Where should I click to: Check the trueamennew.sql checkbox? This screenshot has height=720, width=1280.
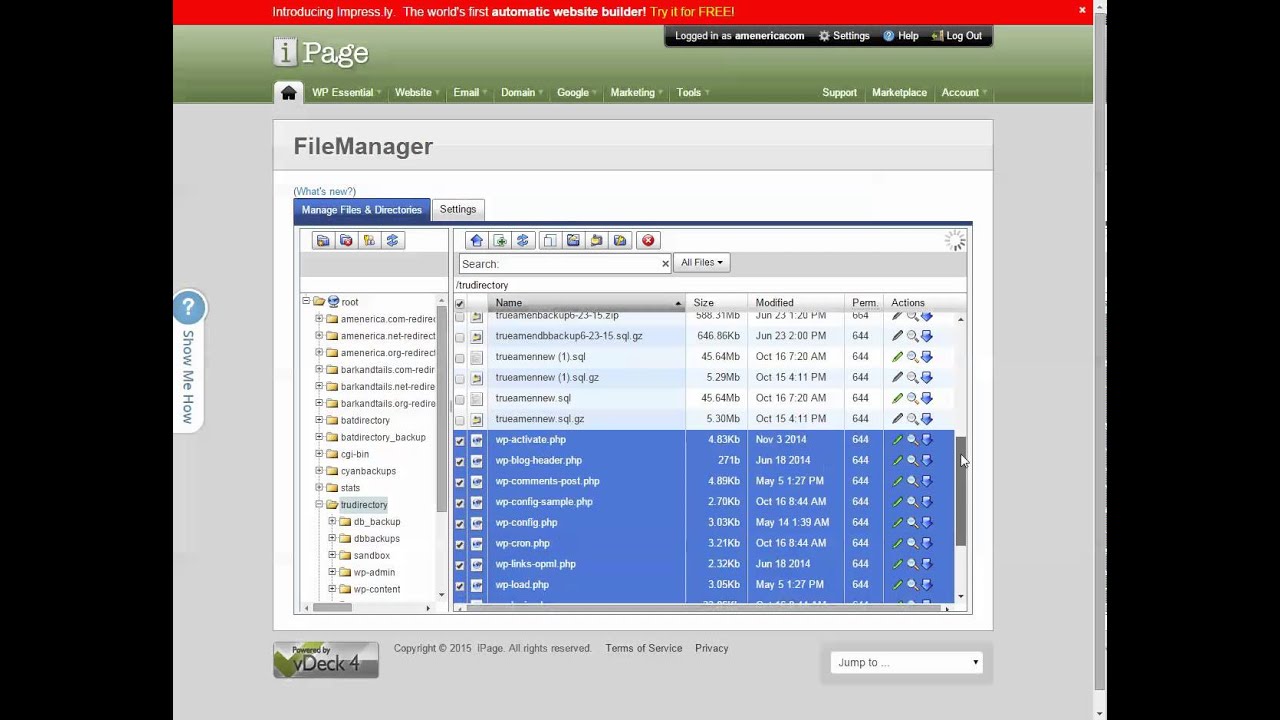(460, 399)
